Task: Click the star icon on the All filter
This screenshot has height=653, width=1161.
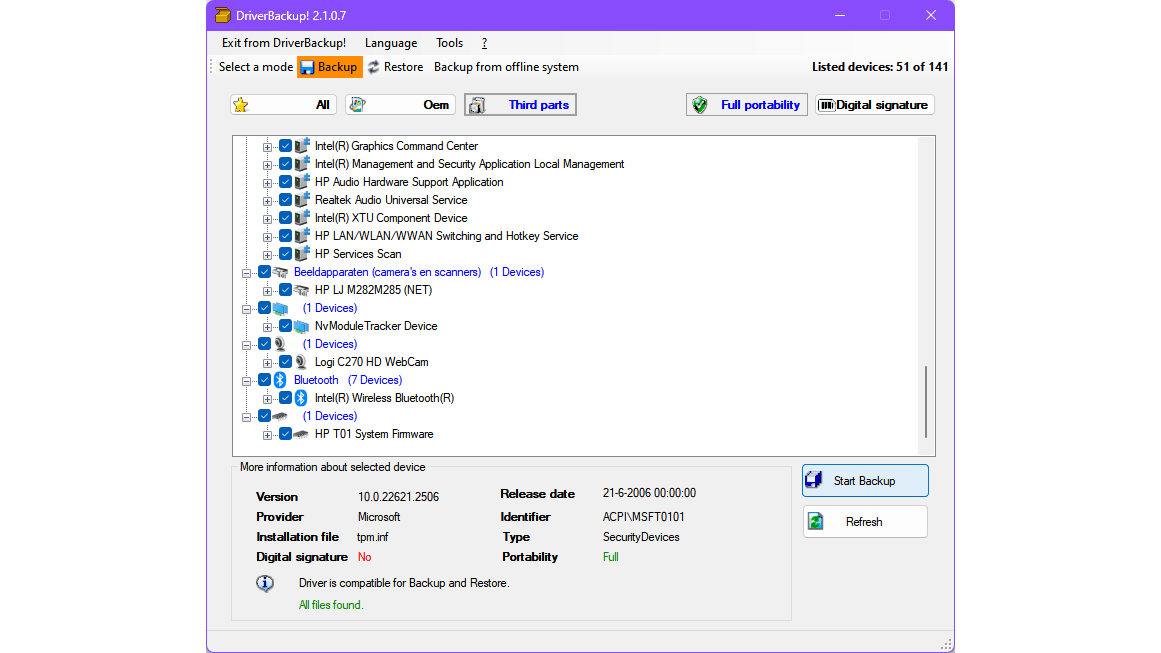Action: coord(241,105)
